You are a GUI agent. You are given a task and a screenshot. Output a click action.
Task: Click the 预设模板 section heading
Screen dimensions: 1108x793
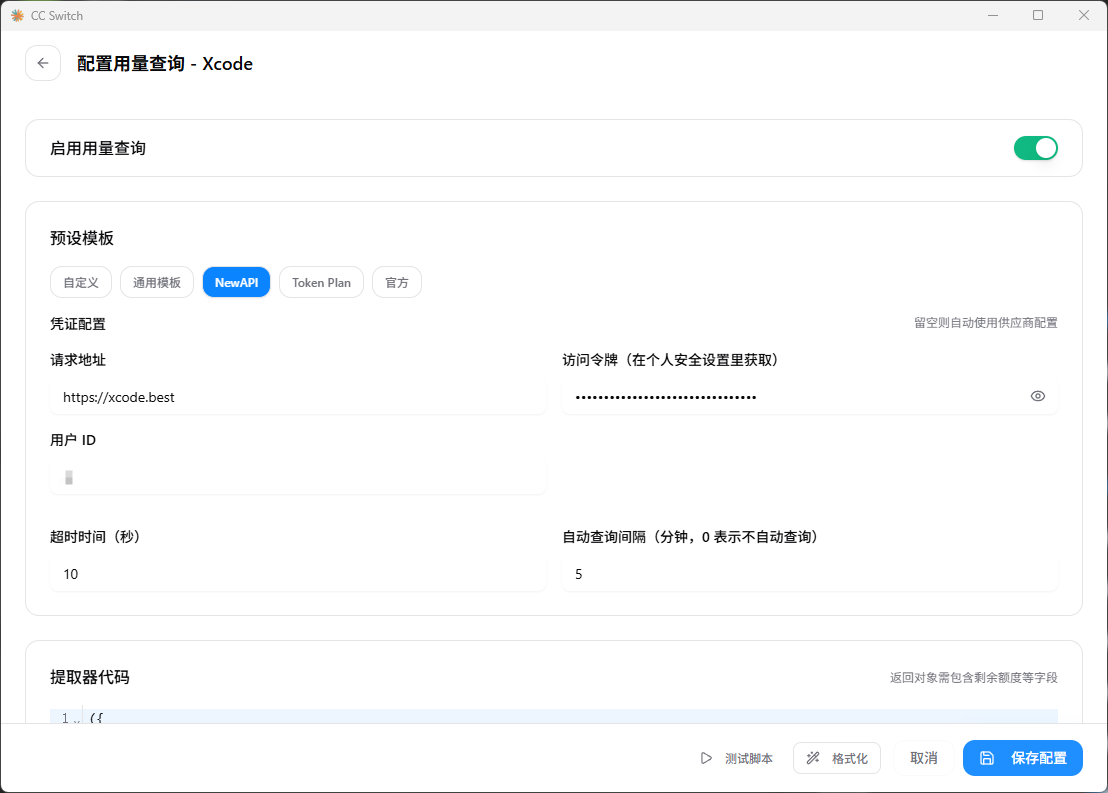82,238
